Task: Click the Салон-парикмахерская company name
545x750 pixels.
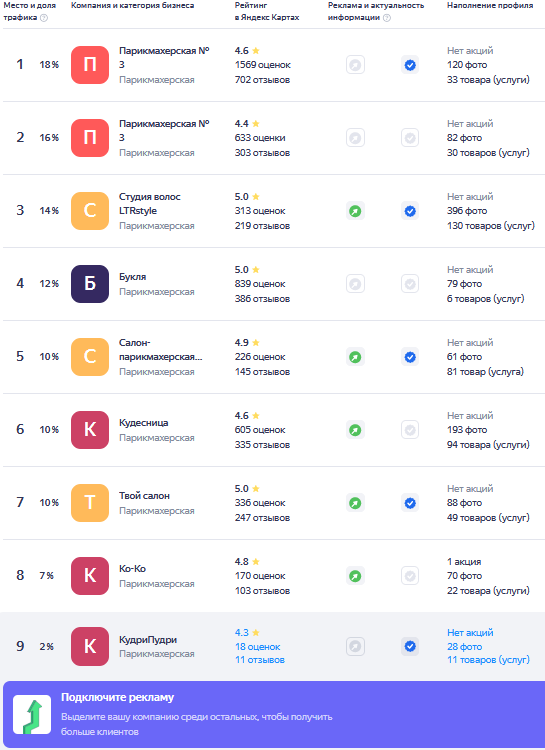Action: point(160,350)
